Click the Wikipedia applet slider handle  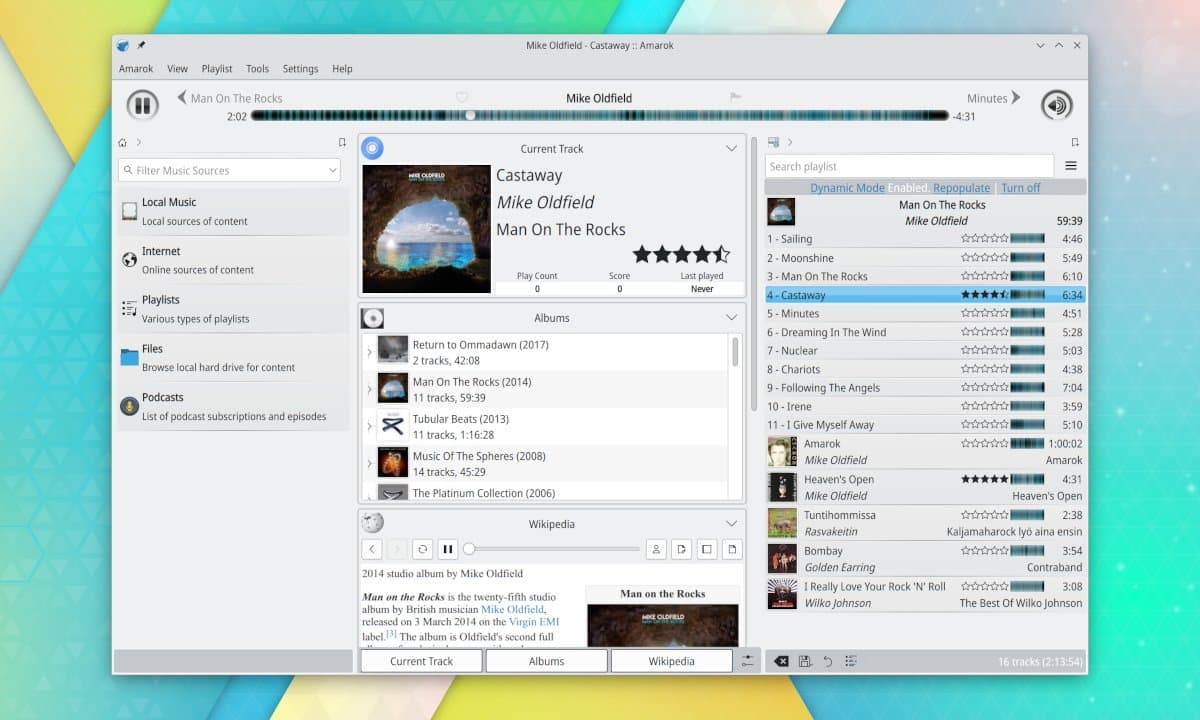point(469,549)
